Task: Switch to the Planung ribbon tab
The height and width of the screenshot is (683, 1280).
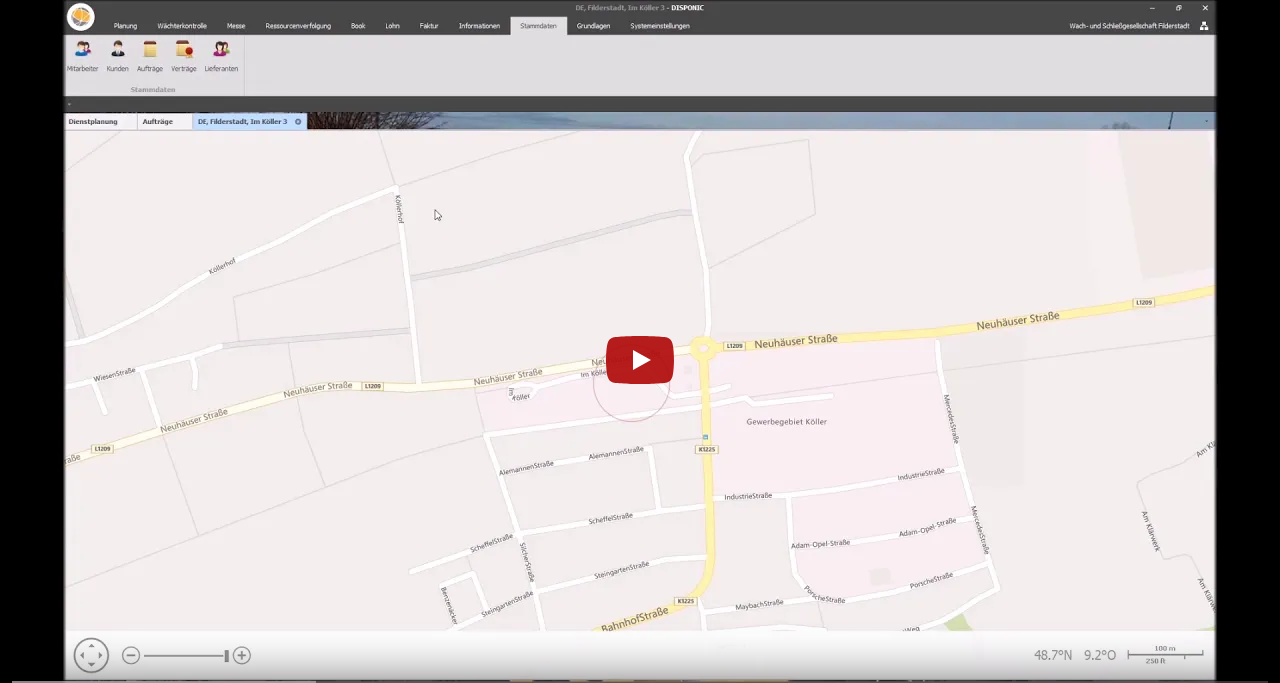Action: (x=125, y=26)
